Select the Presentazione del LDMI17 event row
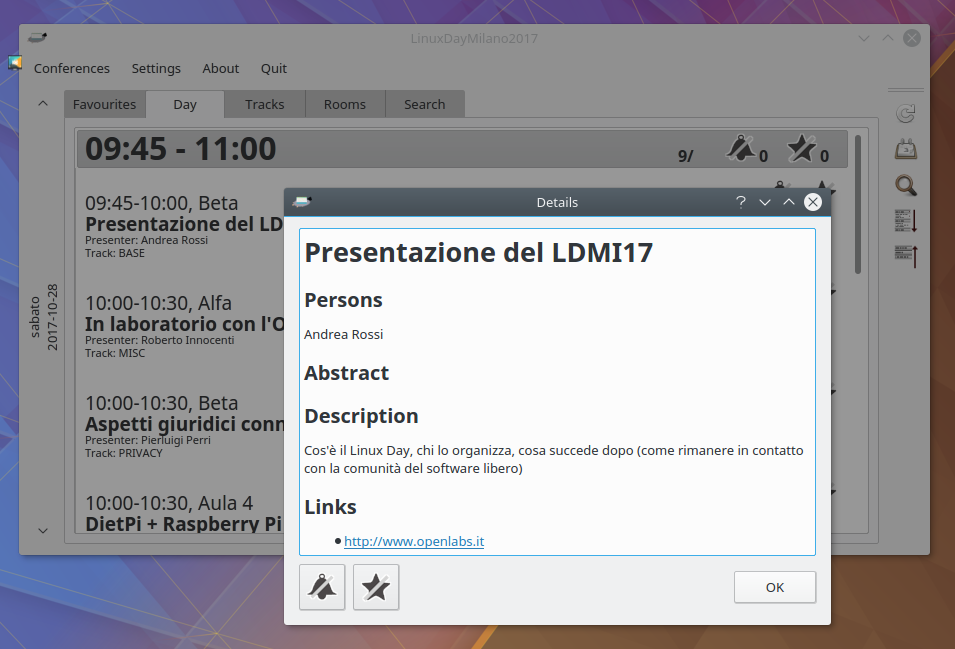955x649 pixels. tap(184, 228)
